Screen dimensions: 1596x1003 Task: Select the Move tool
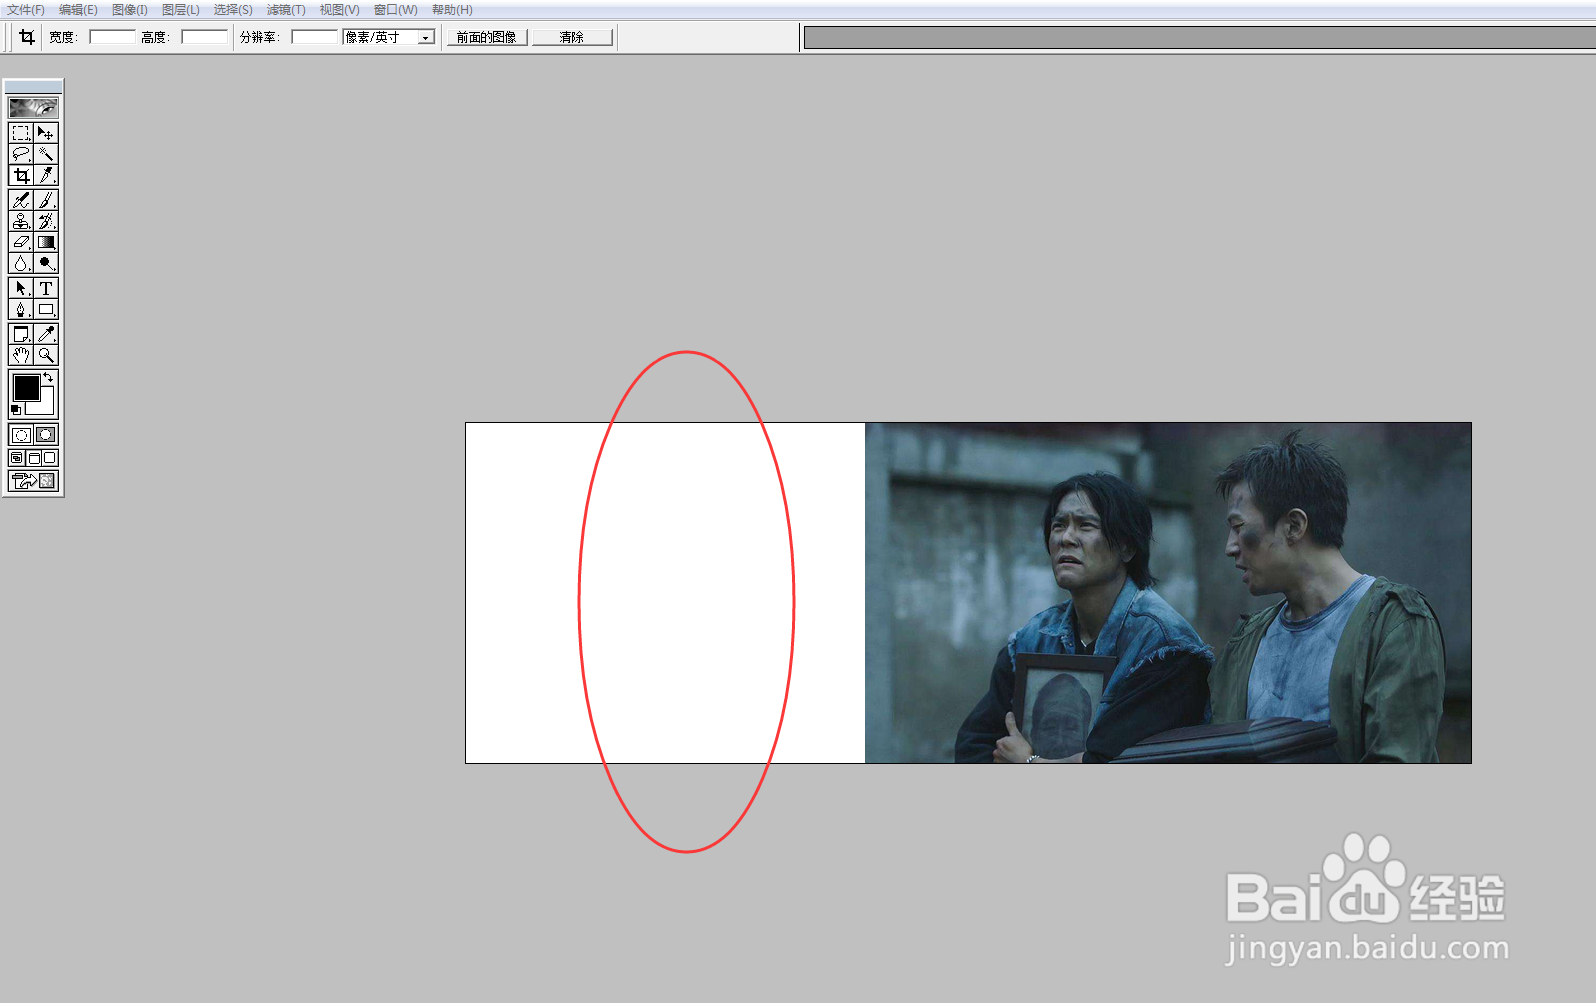coord(46,133)
